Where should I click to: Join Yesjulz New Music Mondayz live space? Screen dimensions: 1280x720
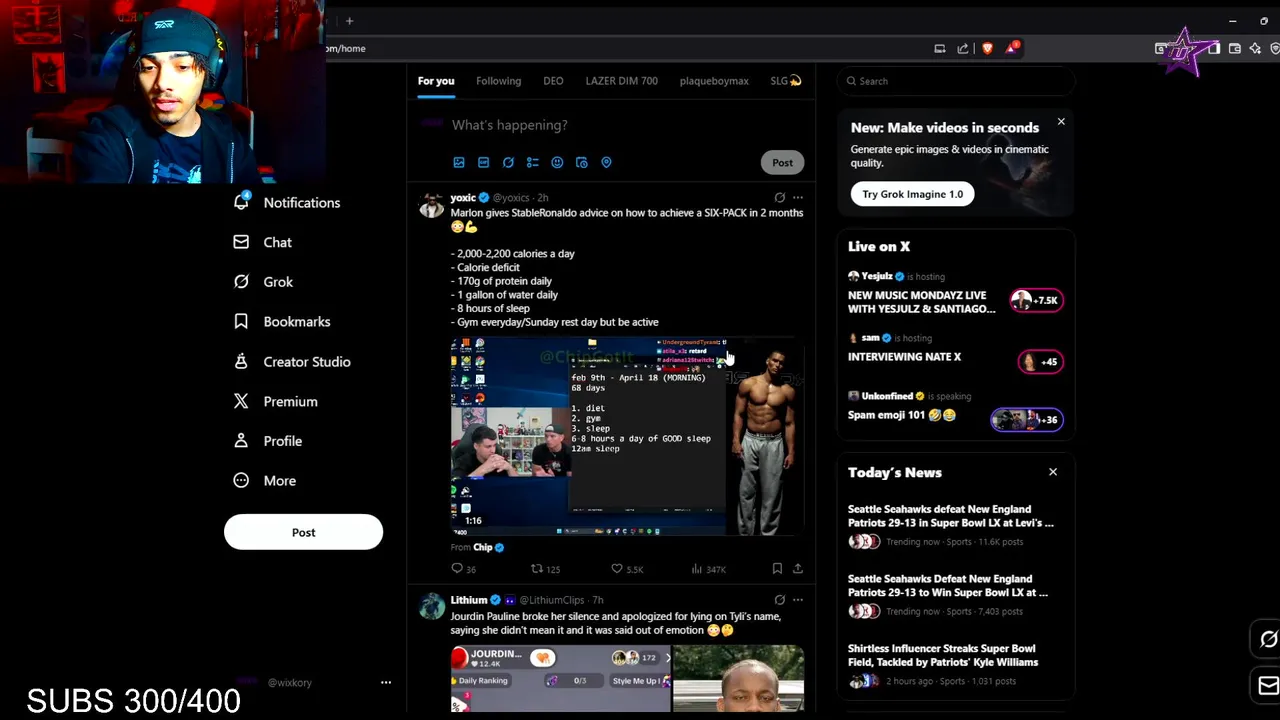(x=955, y=295)
